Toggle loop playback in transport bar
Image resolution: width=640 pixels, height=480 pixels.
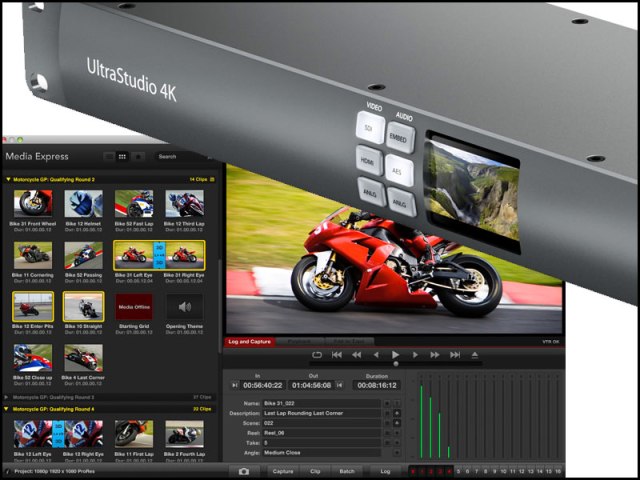[317, 355]
